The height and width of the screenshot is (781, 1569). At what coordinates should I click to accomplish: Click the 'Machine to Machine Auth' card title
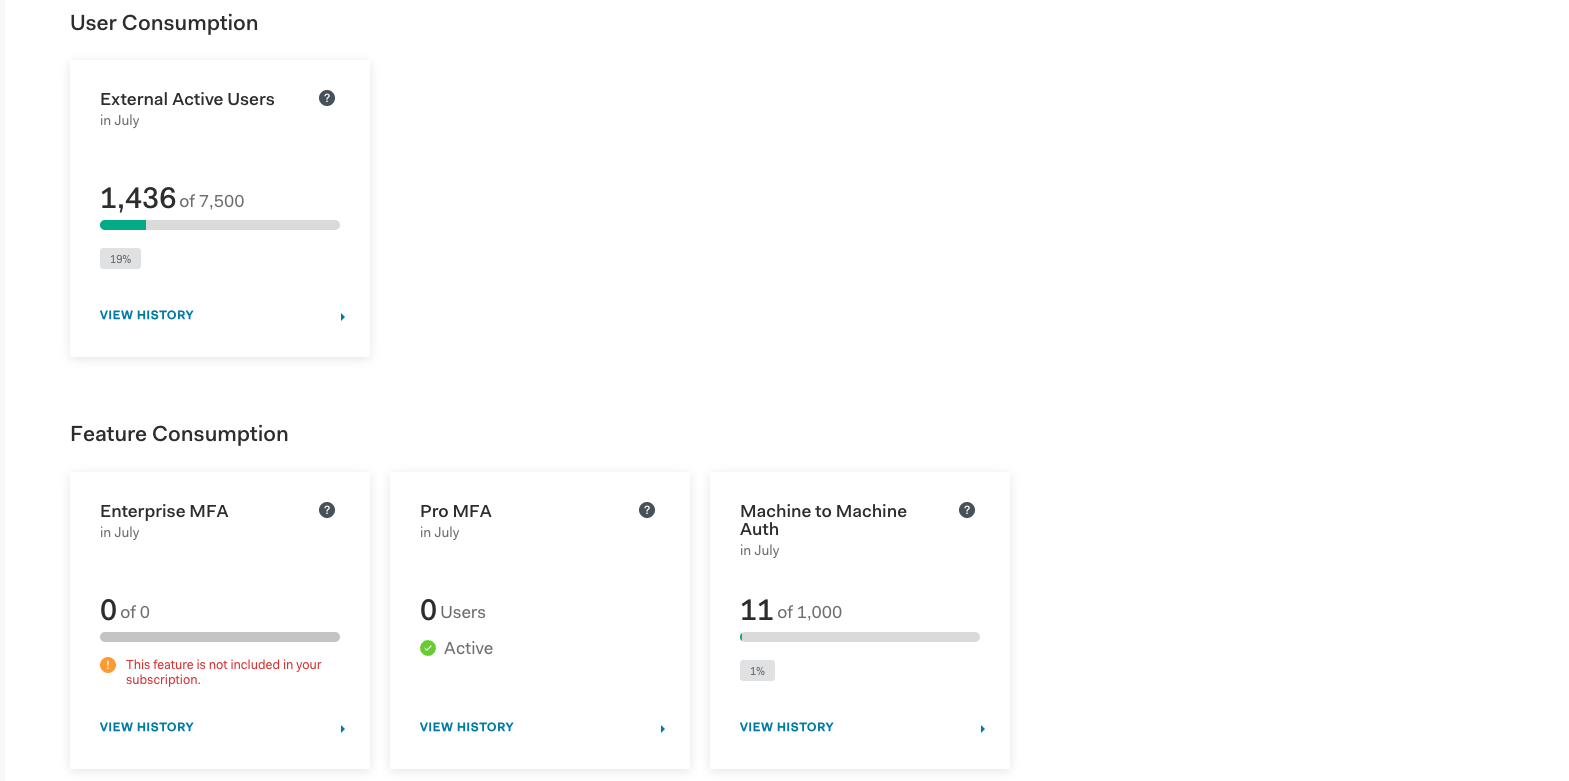click(x=823, y=520)
